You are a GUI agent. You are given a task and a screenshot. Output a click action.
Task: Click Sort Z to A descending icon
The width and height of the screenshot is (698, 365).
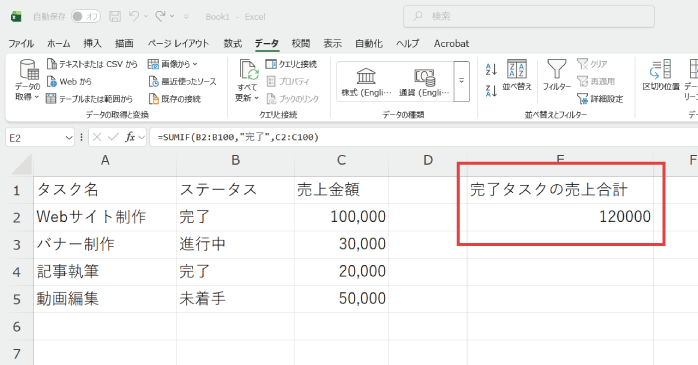(x=491, y=91)
